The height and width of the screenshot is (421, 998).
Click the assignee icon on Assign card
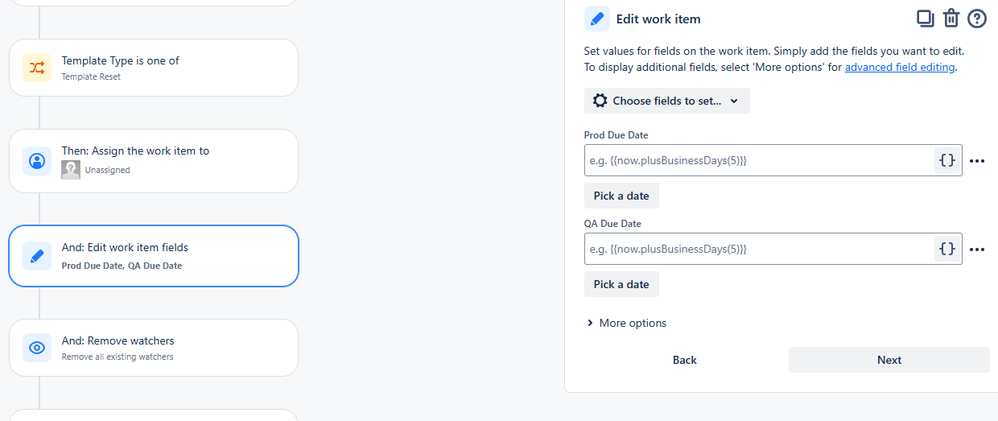coord(37,161)
